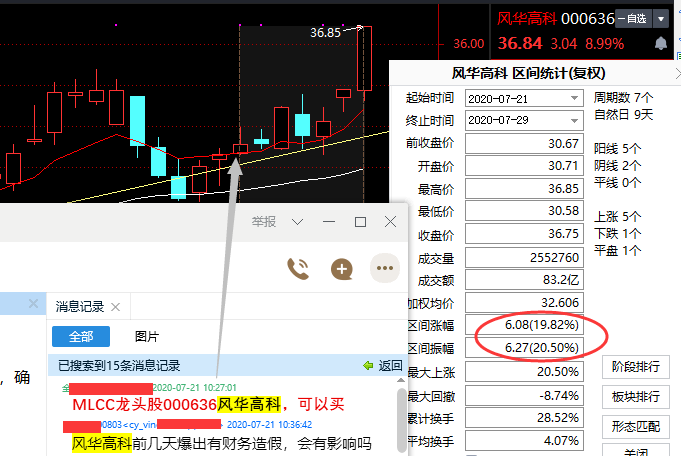Click the 收盘价 value 36.75
The width and height of the screenshot is (681, 456).
(x=524, y=234)
